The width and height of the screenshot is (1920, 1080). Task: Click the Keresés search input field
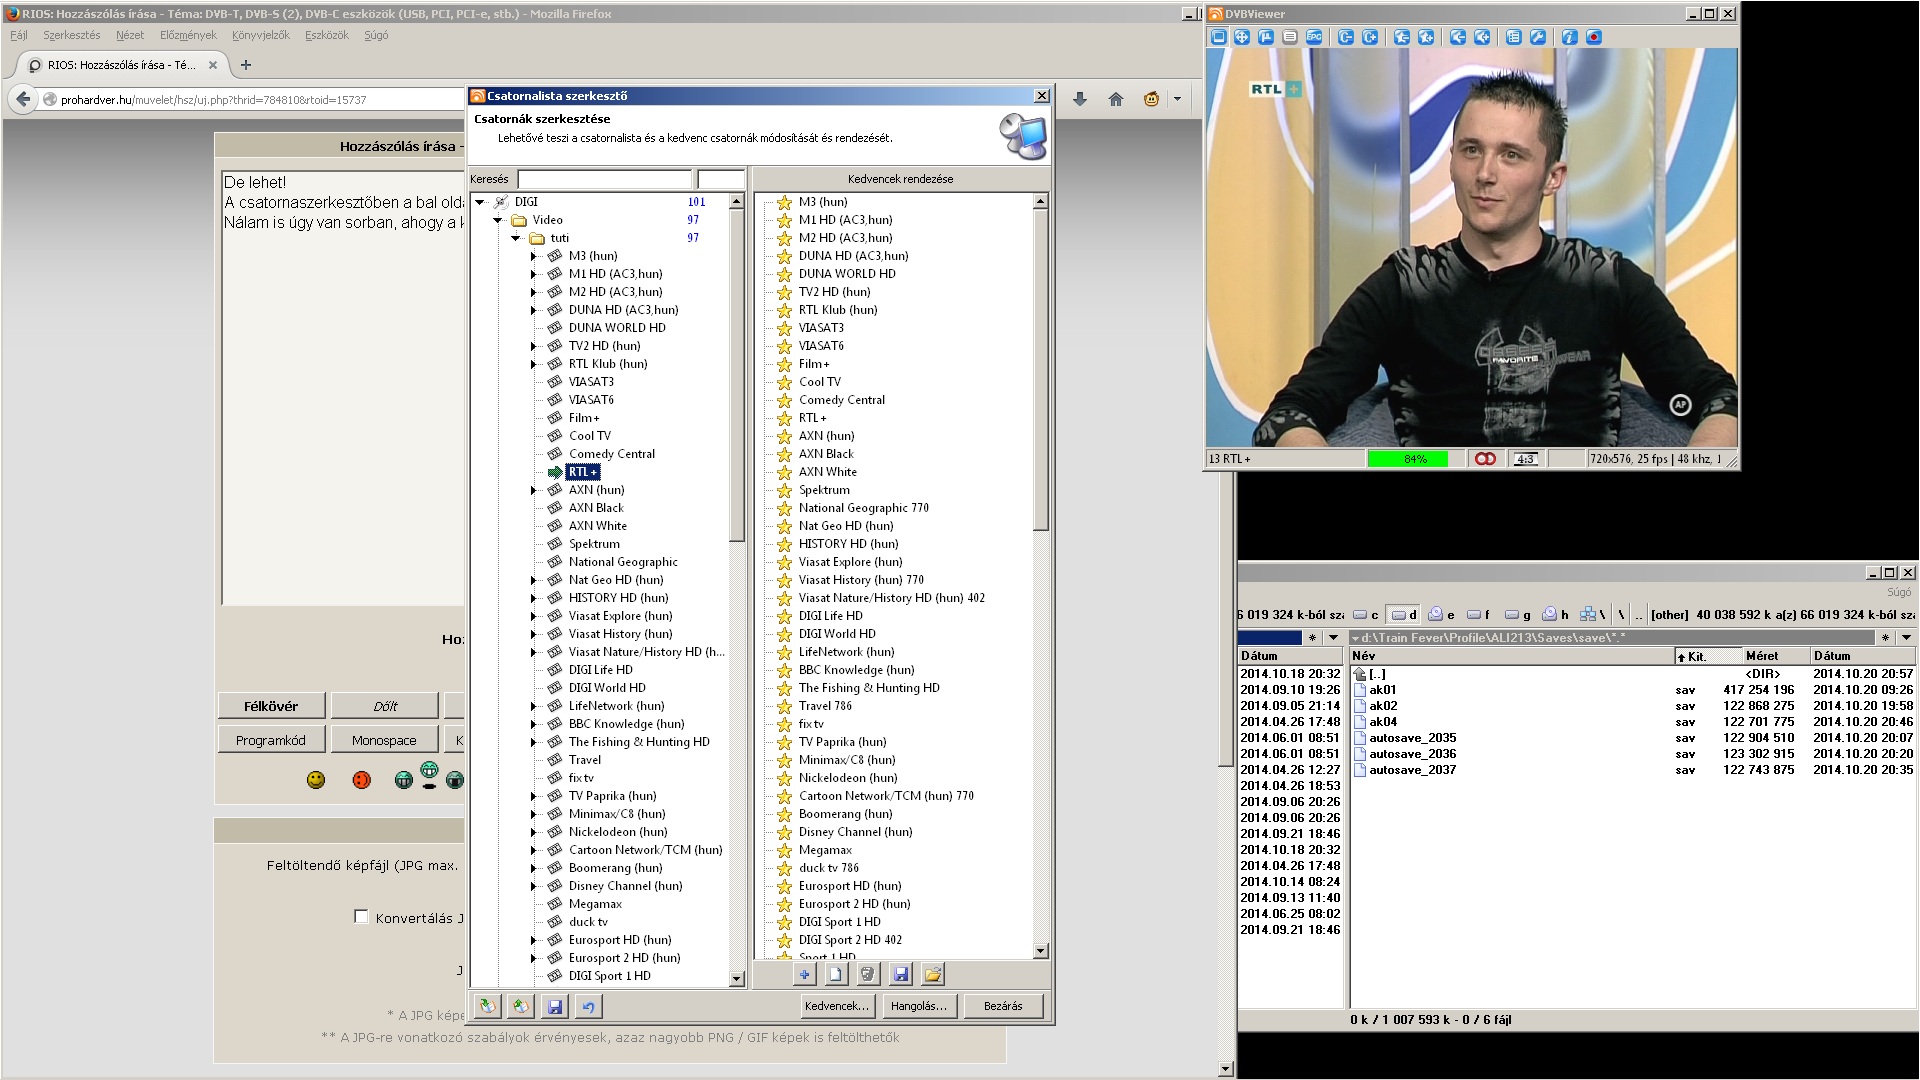604,179
